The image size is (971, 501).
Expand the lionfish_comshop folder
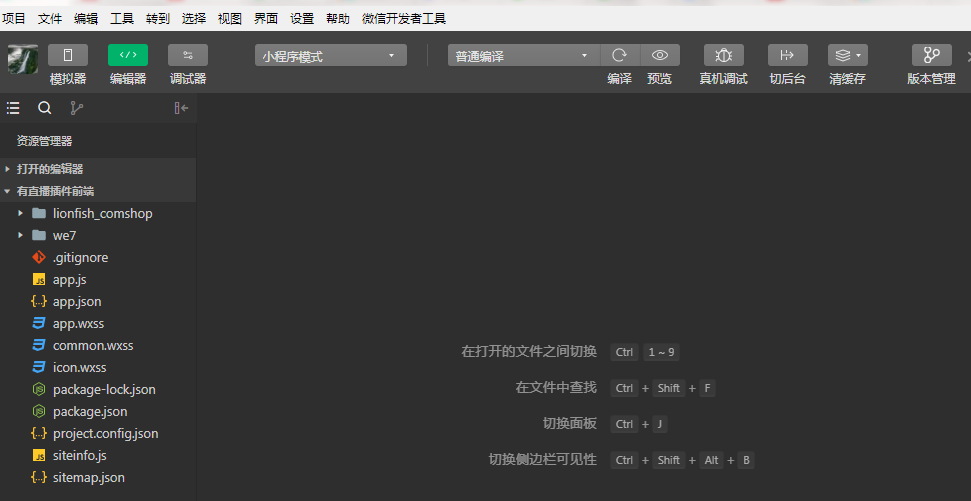98,214
